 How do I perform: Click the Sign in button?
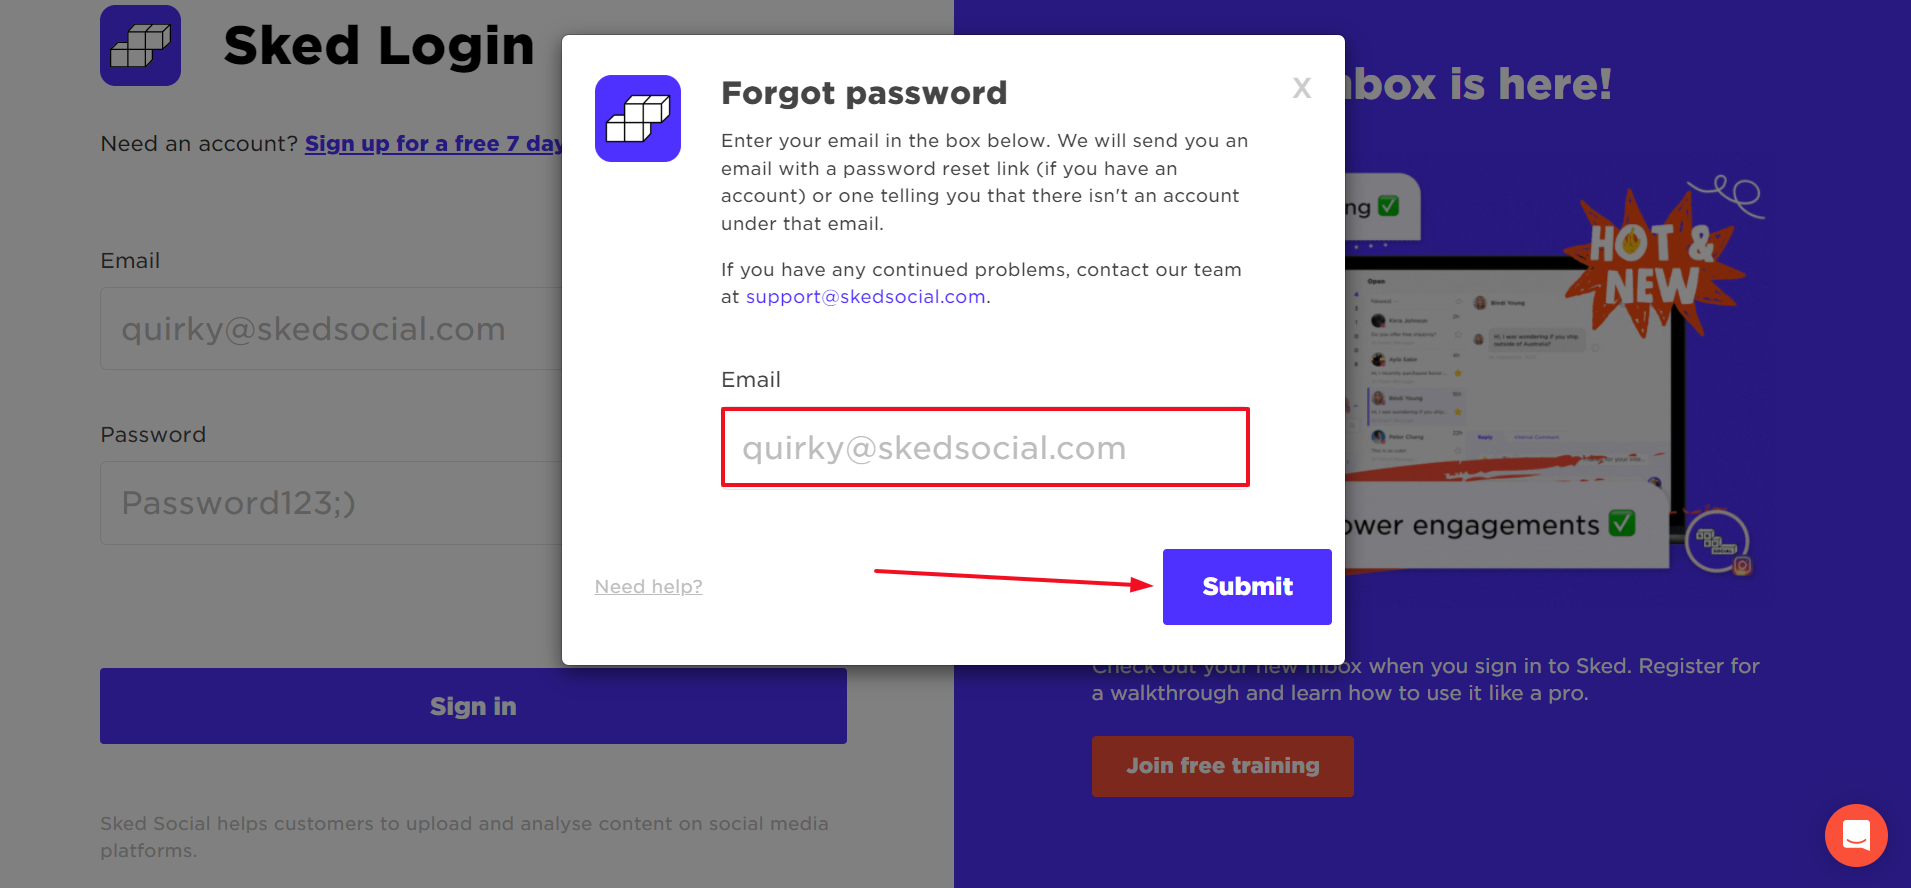pyautogui.click(x=473, y=706)
